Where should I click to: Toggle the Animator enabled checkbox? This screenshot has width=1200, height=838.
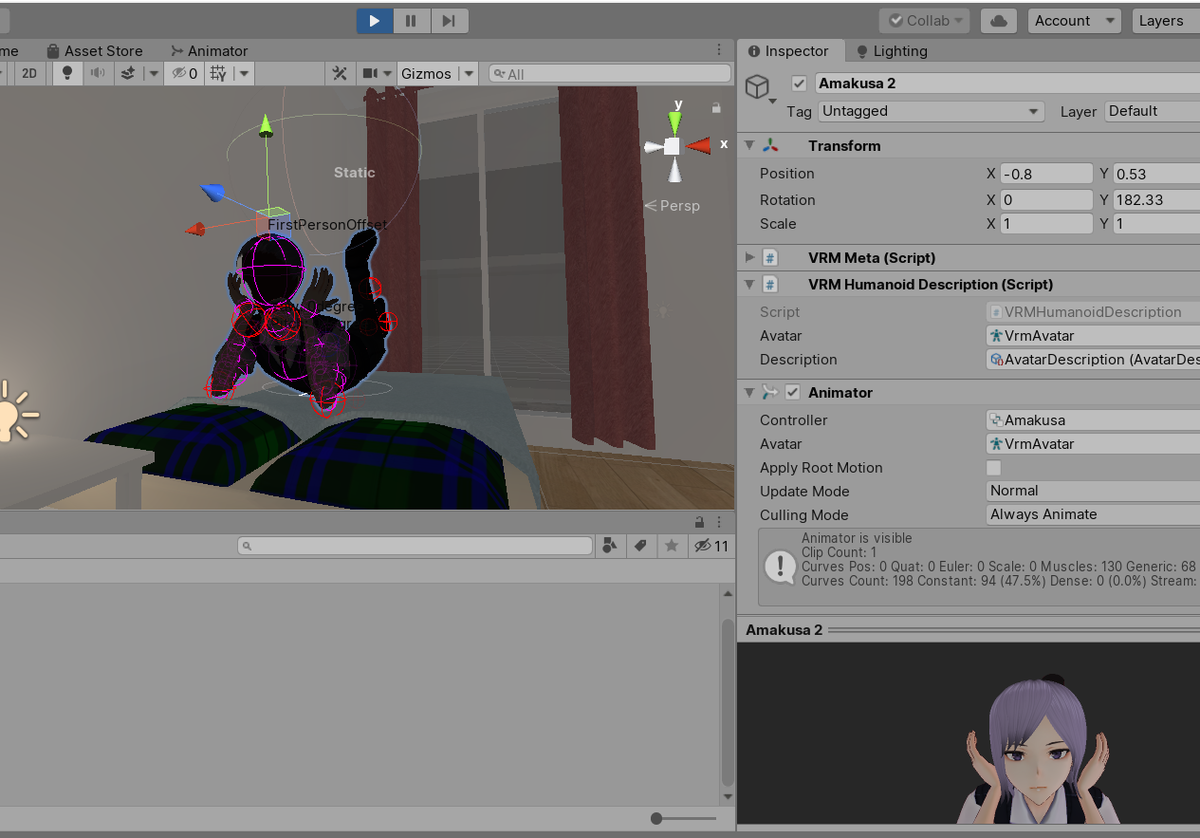pos(793,392)
